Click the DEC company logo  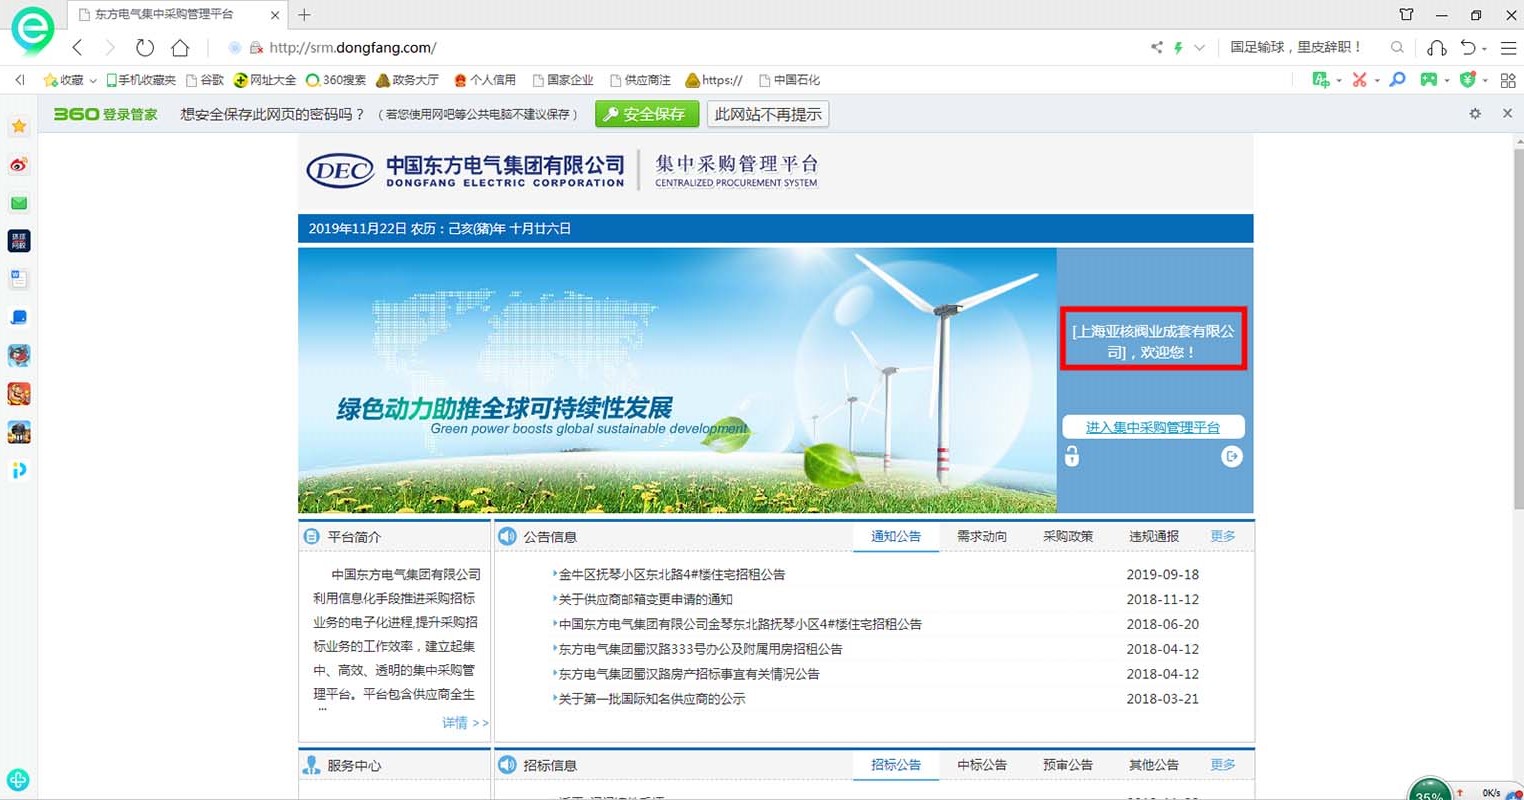click(x=340, y=171)
